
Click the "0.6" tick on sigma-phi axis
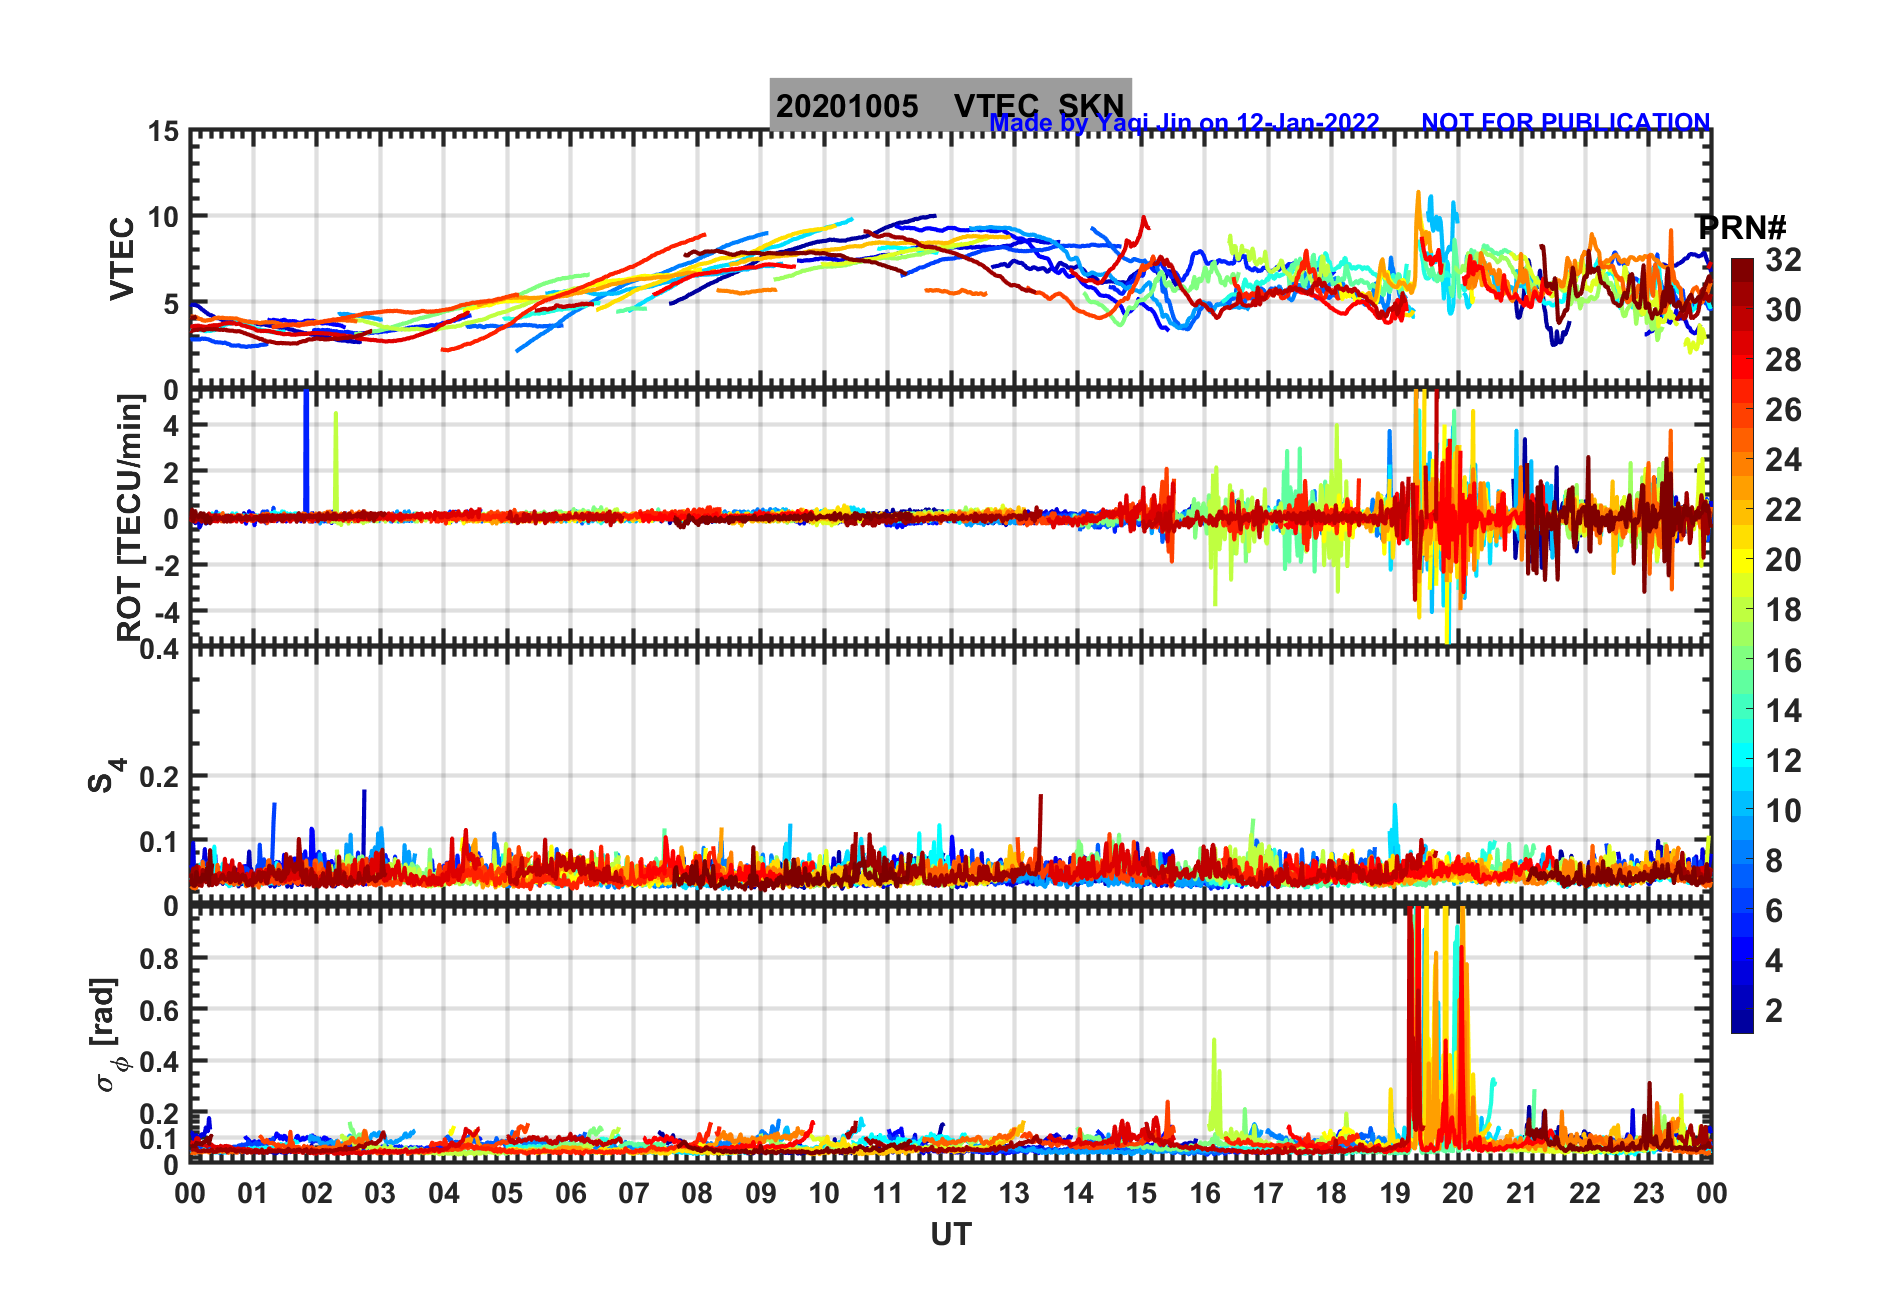159,1010
